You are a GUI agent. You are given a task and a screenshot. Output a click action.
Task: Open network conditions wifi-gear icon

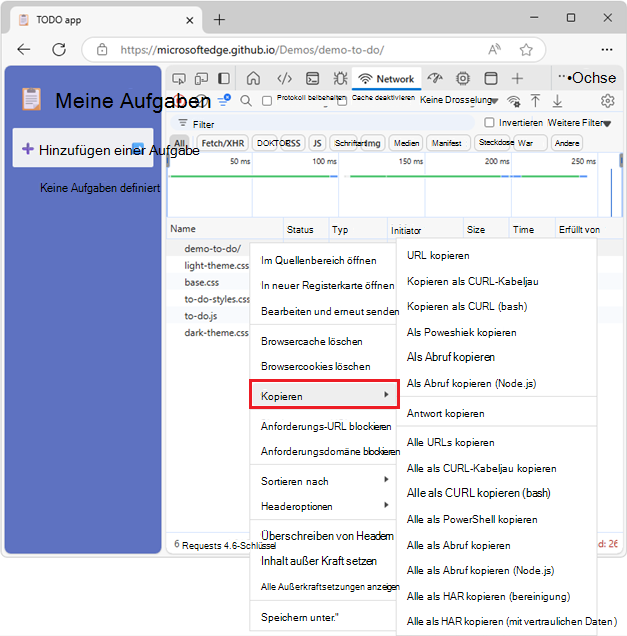coord(514,101)
